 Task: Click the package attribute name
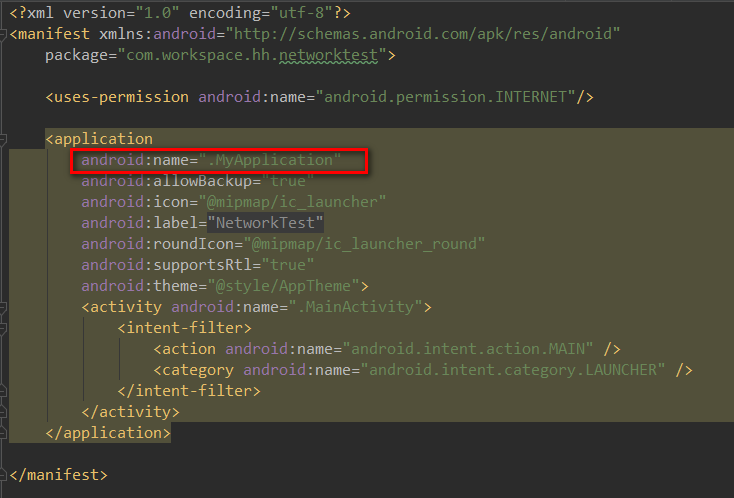click(x=76, y=55)
